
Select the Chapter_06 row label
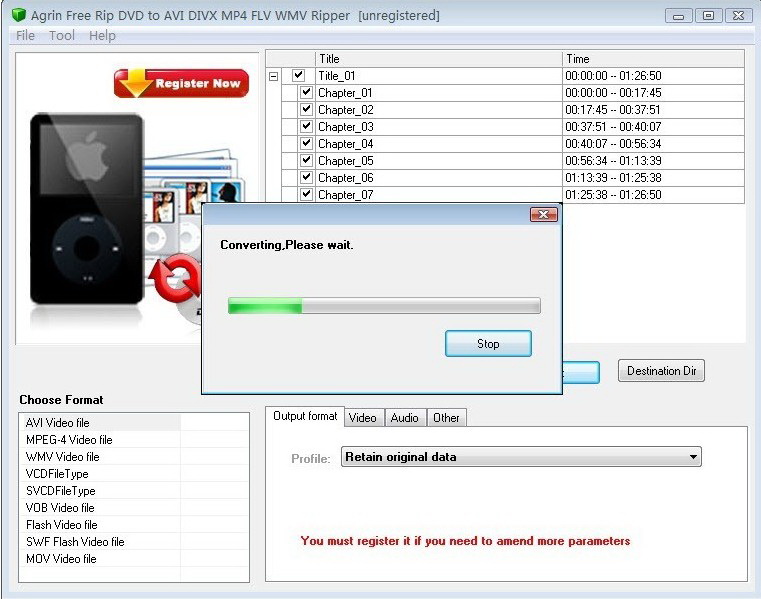point(346,178)
